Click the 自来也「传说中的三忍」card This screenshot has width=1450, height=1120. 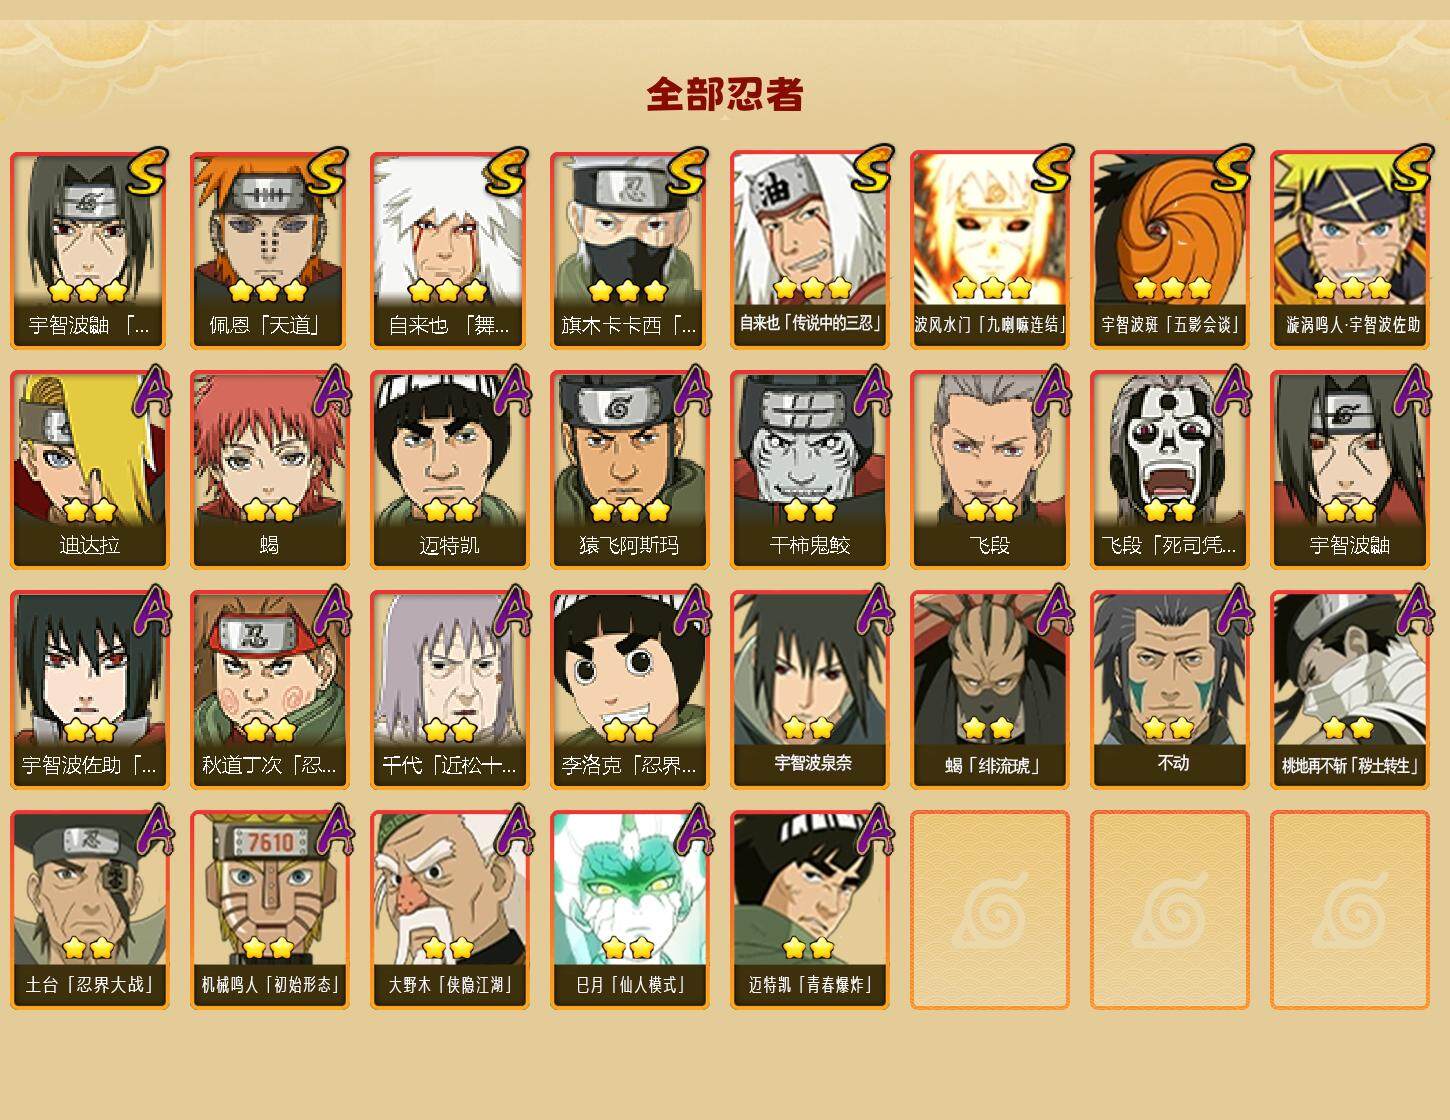pyautogui.click(x=809, y=250)
